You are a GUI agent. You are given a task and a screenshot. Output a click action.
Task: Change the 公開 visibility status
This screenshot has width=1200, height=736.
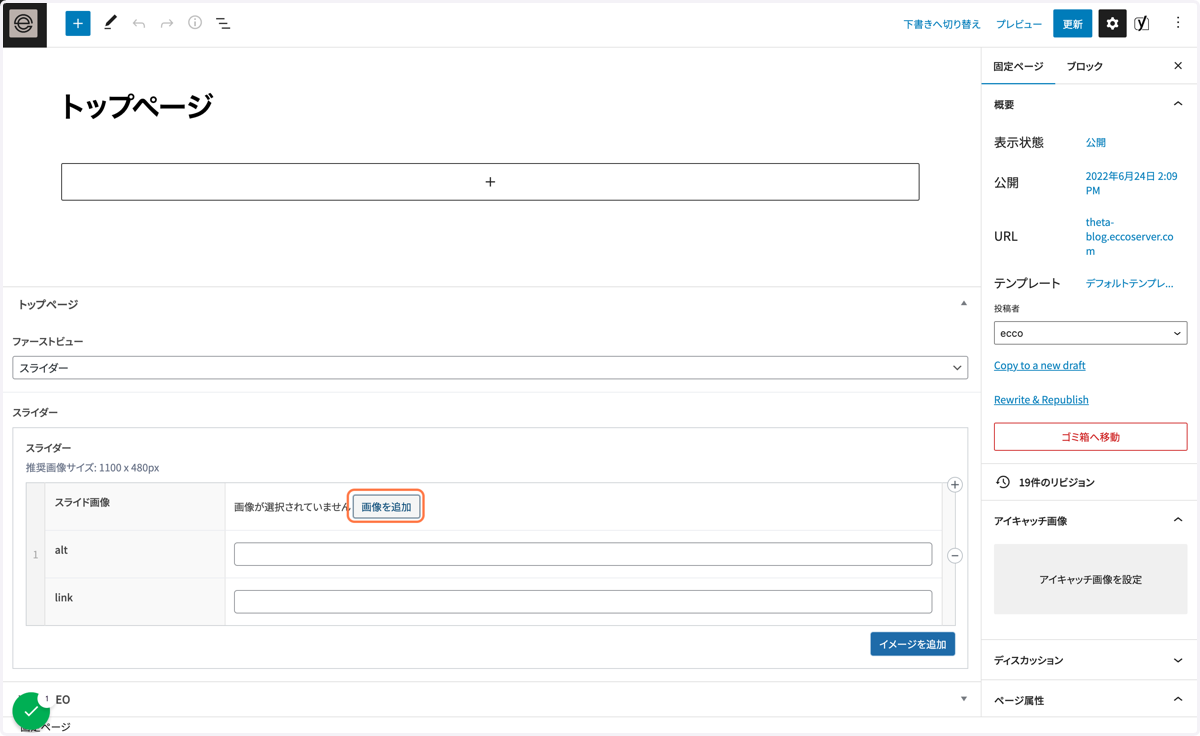[1096, 142]
